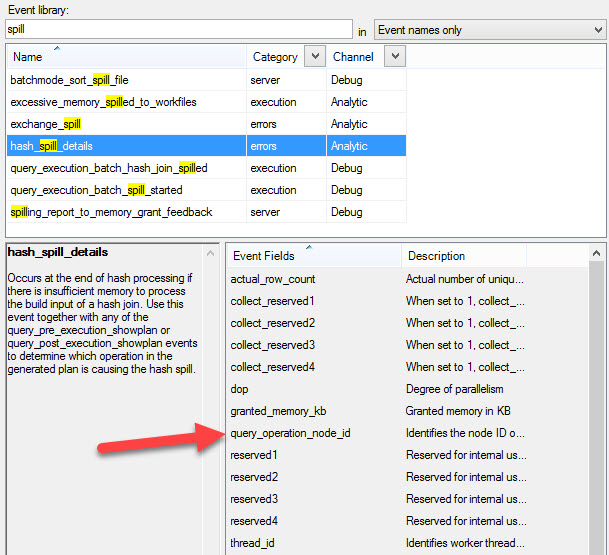Open the Category column filter dropdown
The image size is (609, 555).
(x=313, y=57)
